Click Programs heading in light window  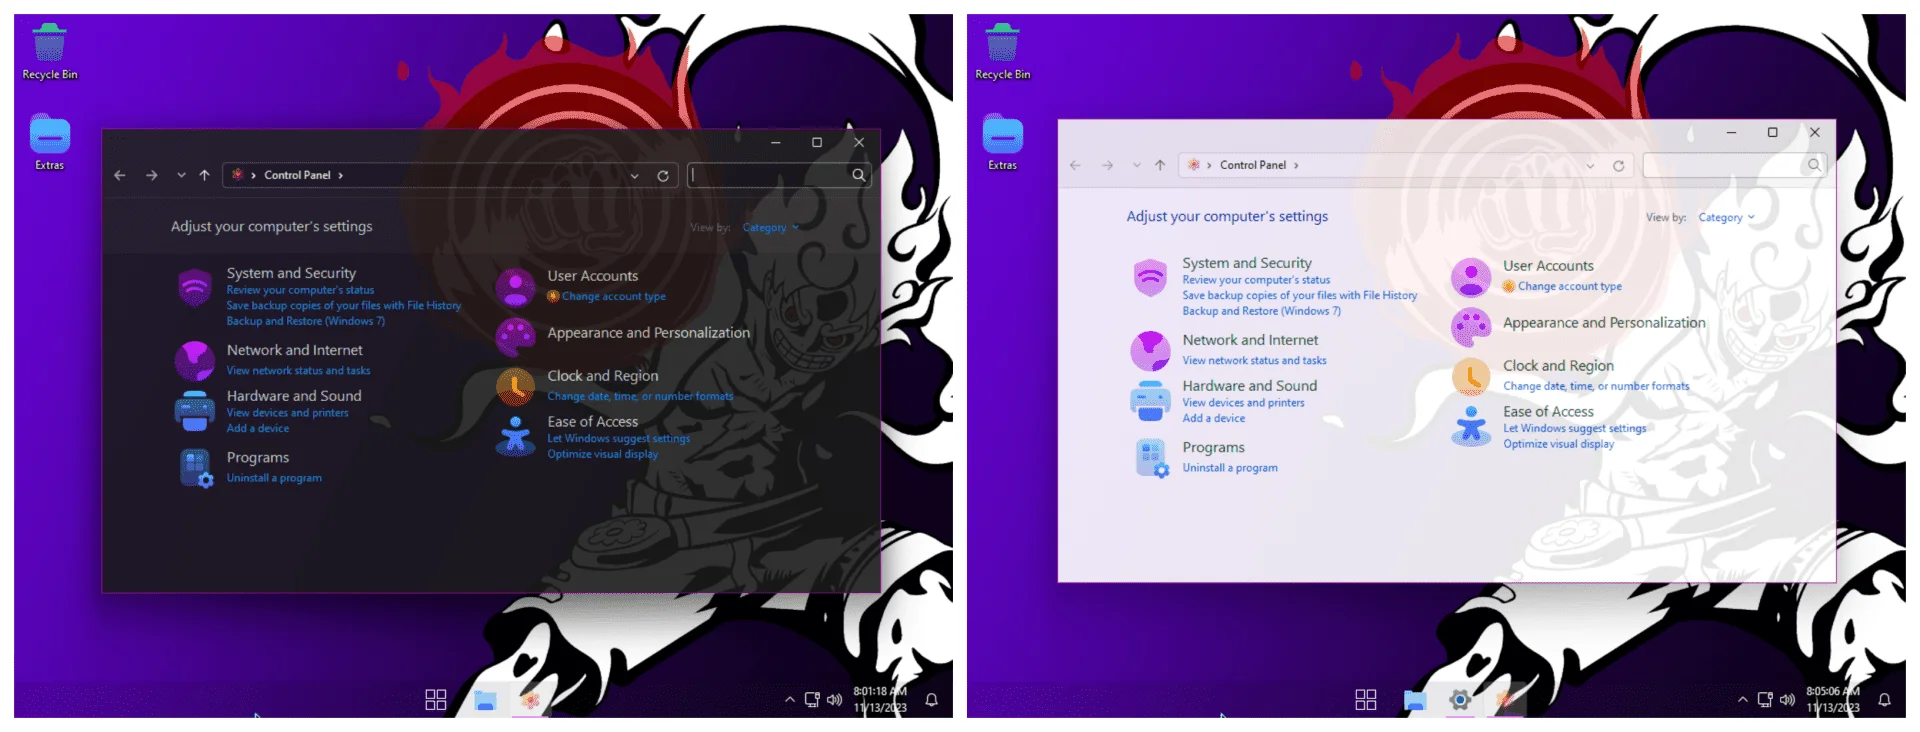tap(1213, 447)
